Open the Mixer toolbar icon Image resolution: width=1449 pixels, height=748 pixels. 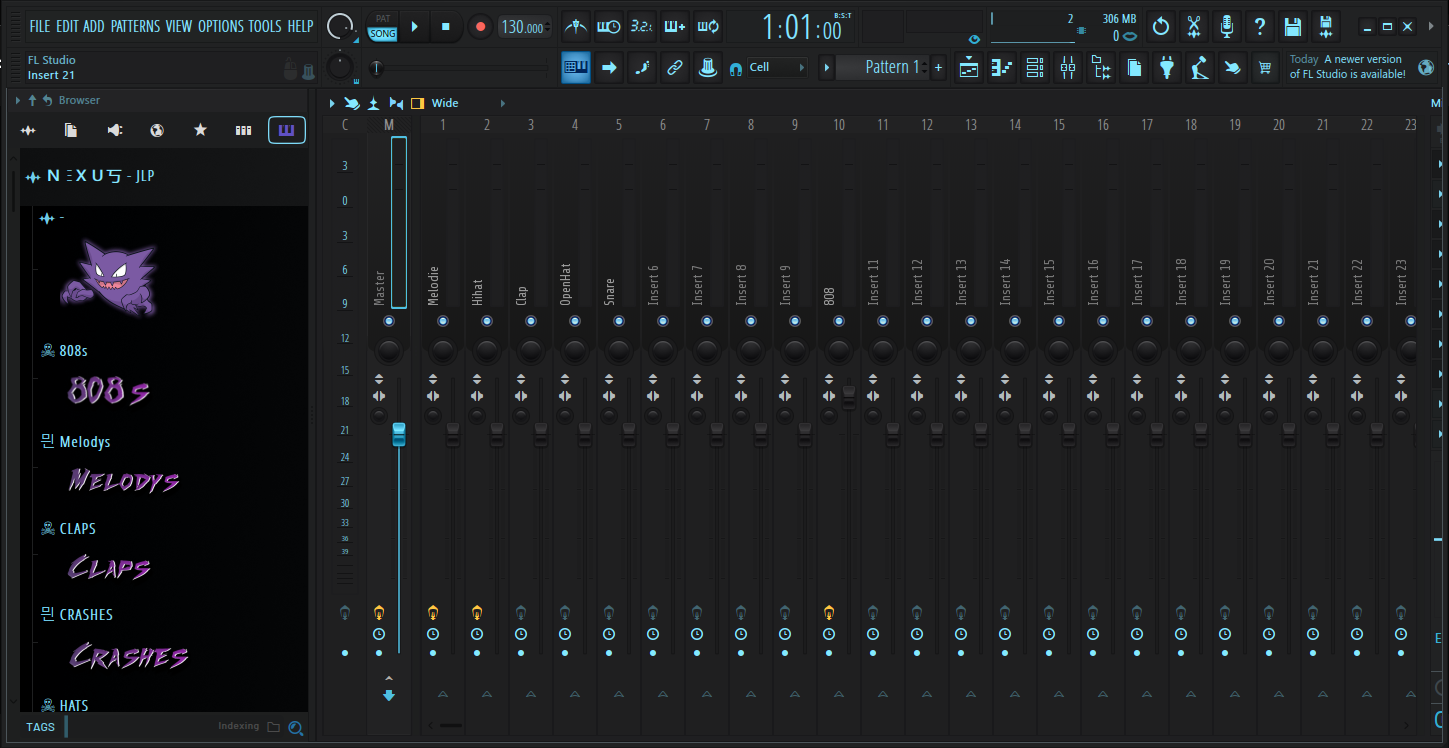pyautogui.click(x=1067, y=67)
